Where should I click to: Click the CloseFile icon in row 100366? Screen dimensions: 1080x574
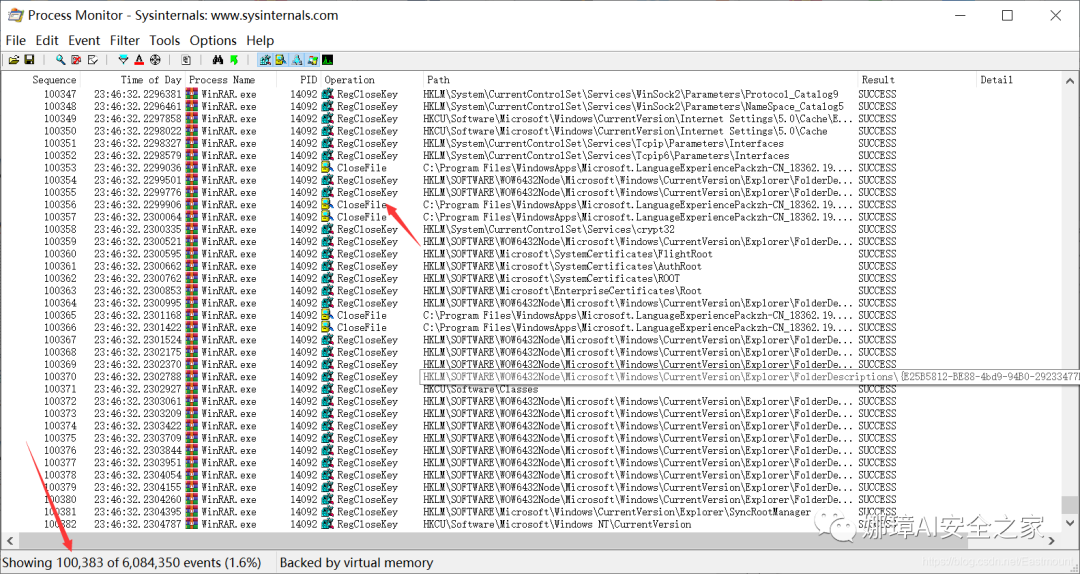click(x=328, y=328)
